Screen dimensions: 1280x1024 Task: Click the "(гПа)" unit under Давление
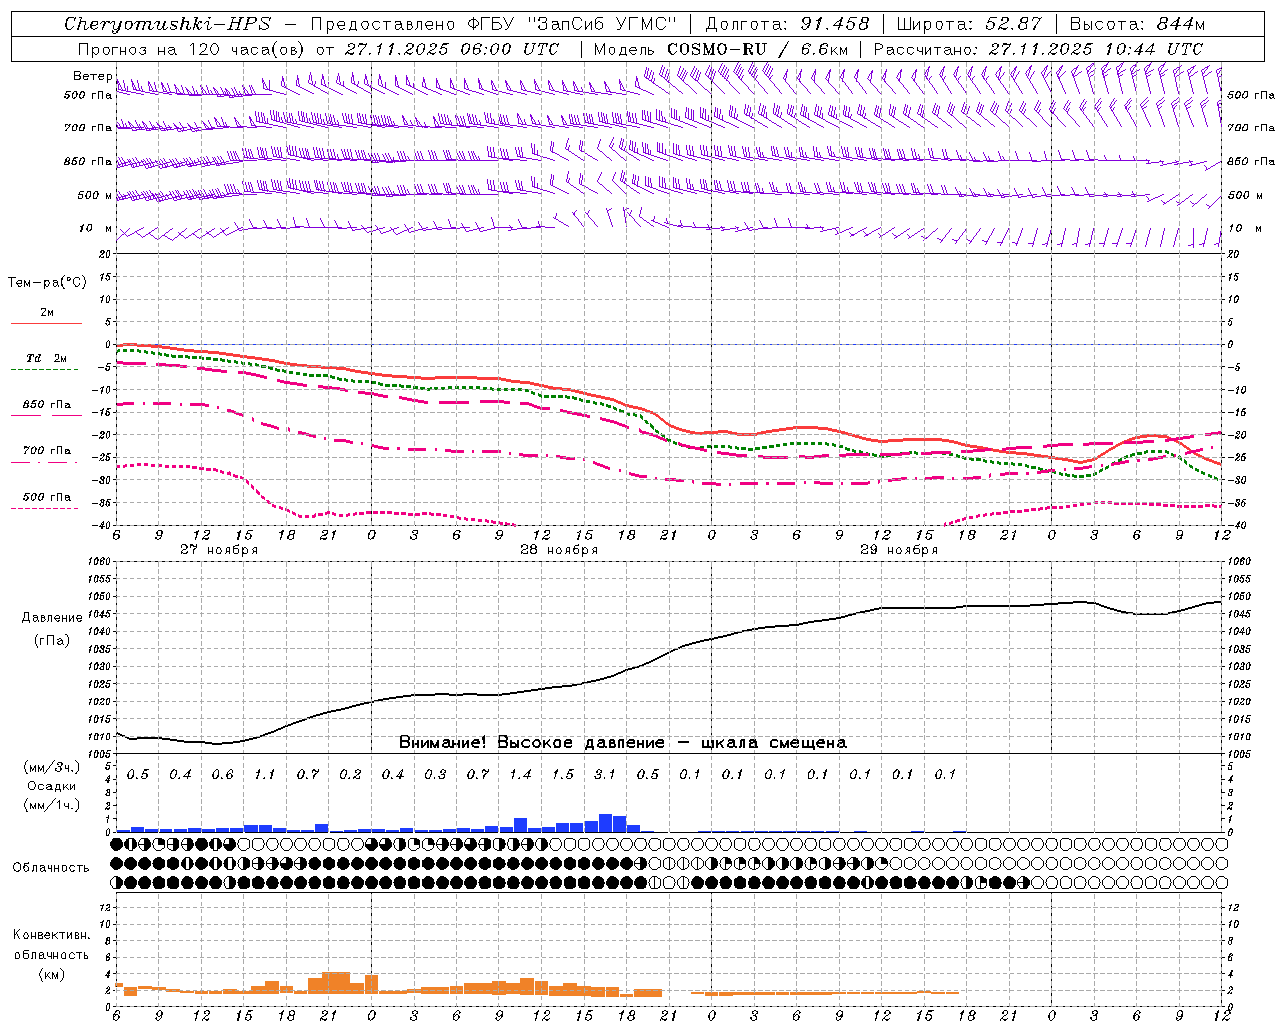(x=52, y=640)
